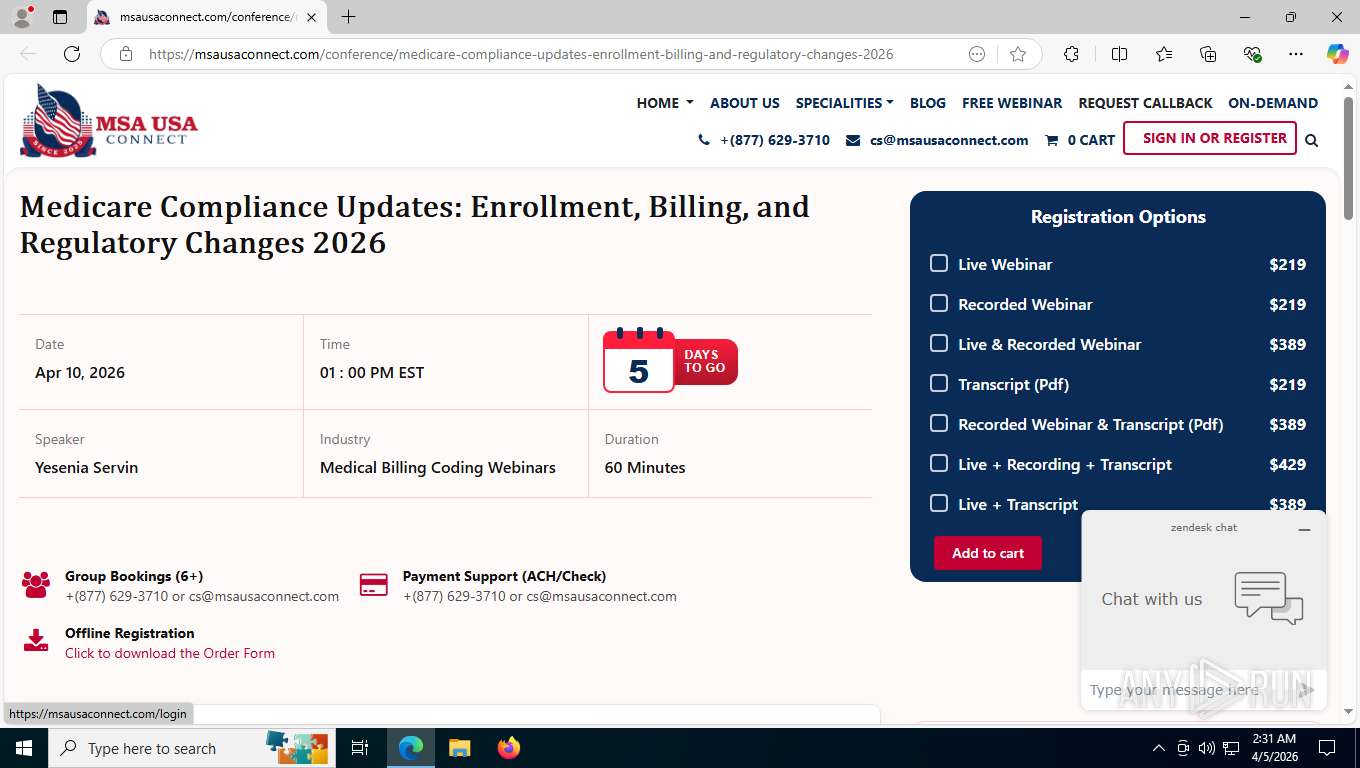Click the 0 CART link
The height and width of the screenshot is (768, 1360).
tap(1091, 140)
